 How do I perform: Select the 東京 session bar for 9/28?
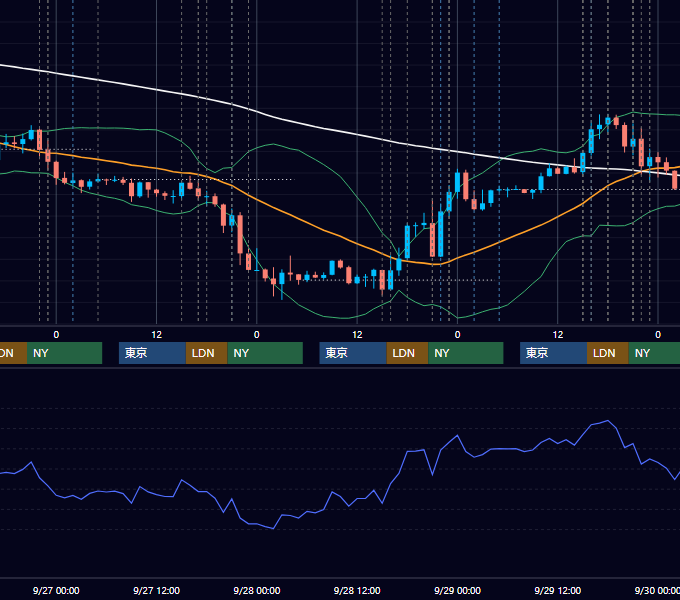click(x=353, y=353)
